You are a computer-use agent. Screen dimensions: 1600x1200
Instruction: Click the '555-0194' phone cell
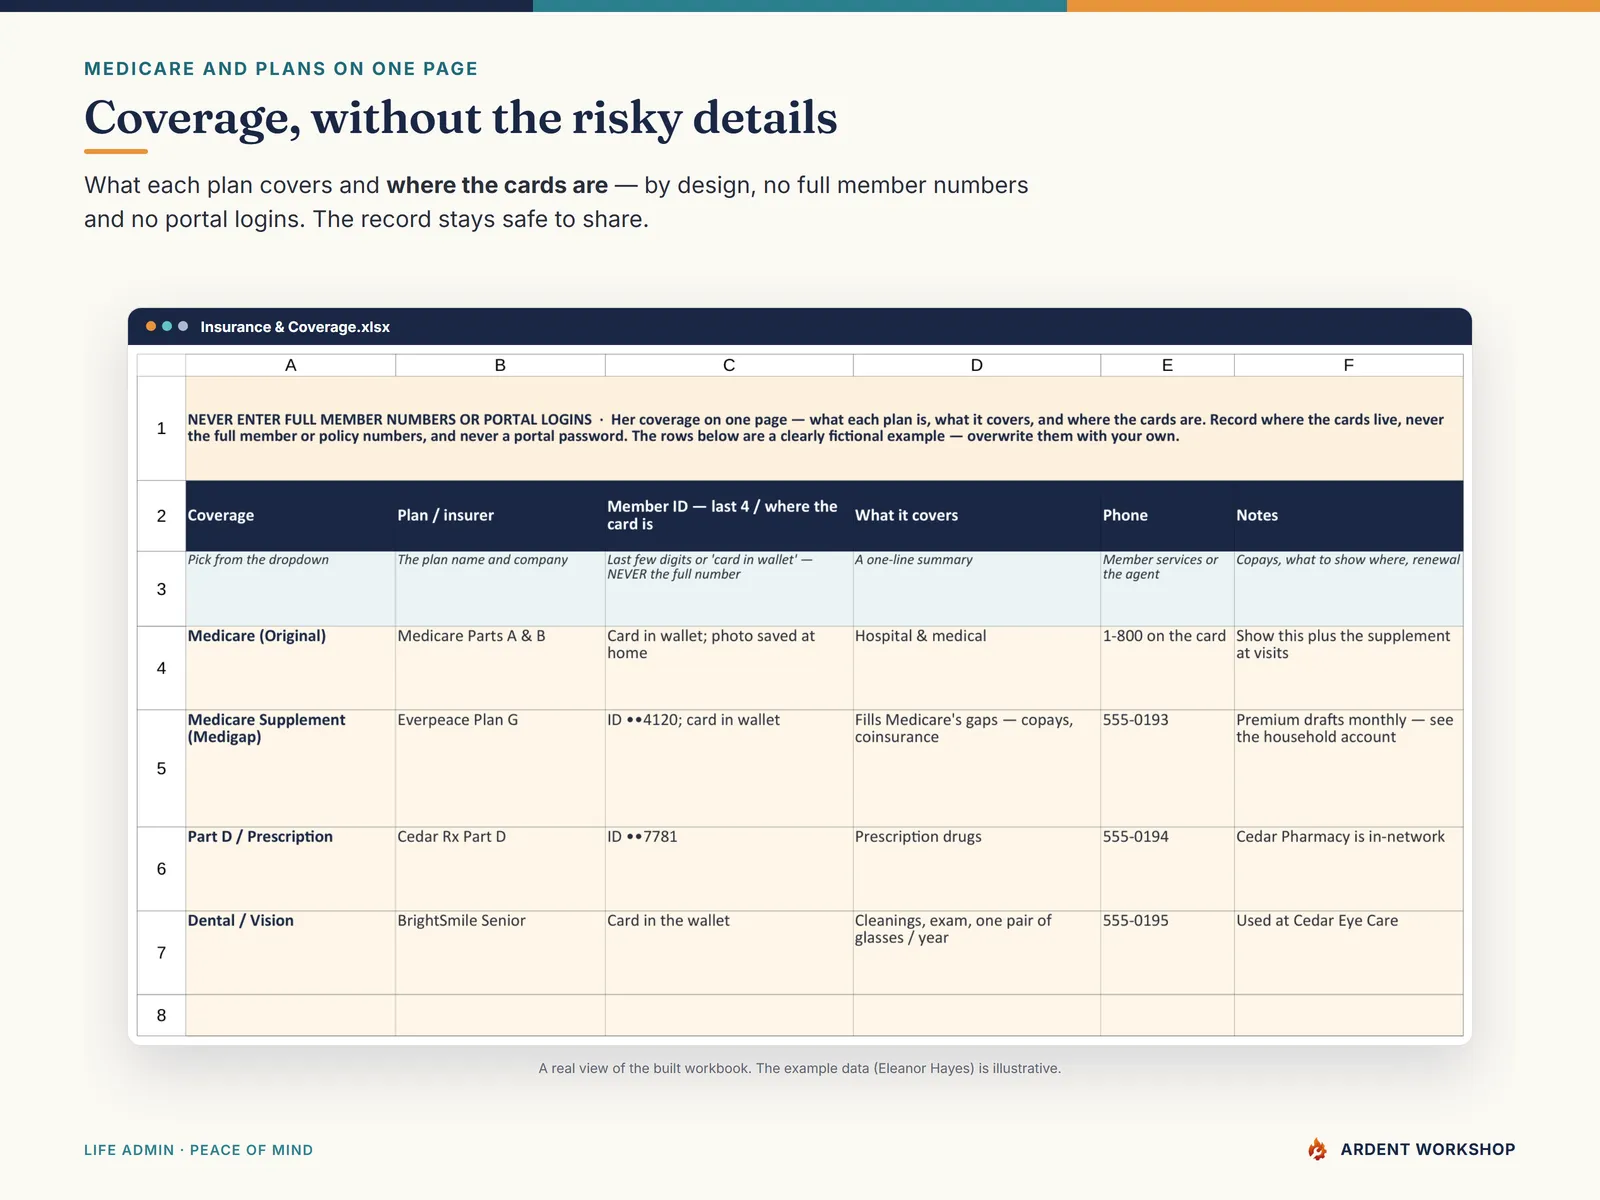(x=1167, y=869)
